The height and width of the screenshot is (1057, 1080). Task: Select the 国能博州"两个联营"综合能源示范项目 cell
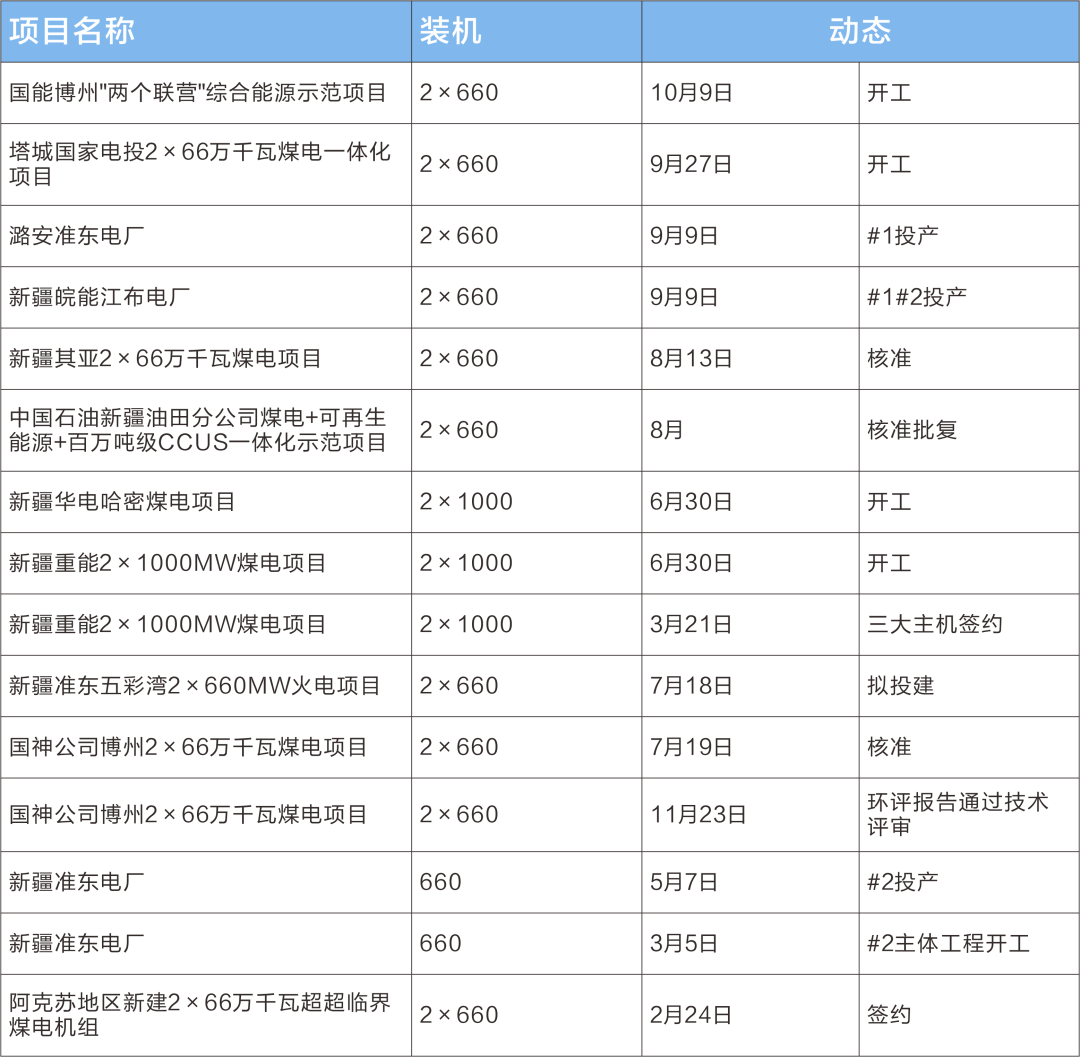(206, 93)
